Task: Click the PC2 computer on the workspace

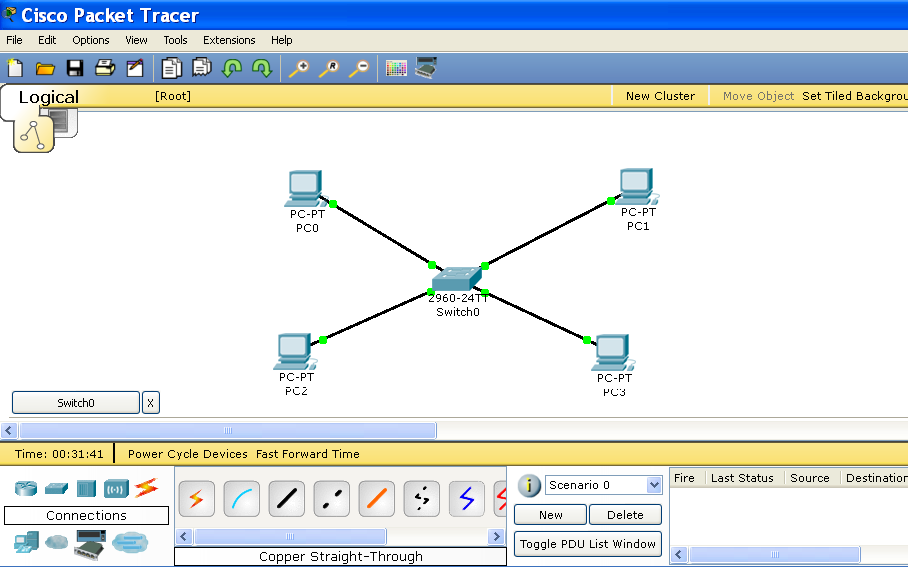Action: pyautogui.click(x=294, y=352)
